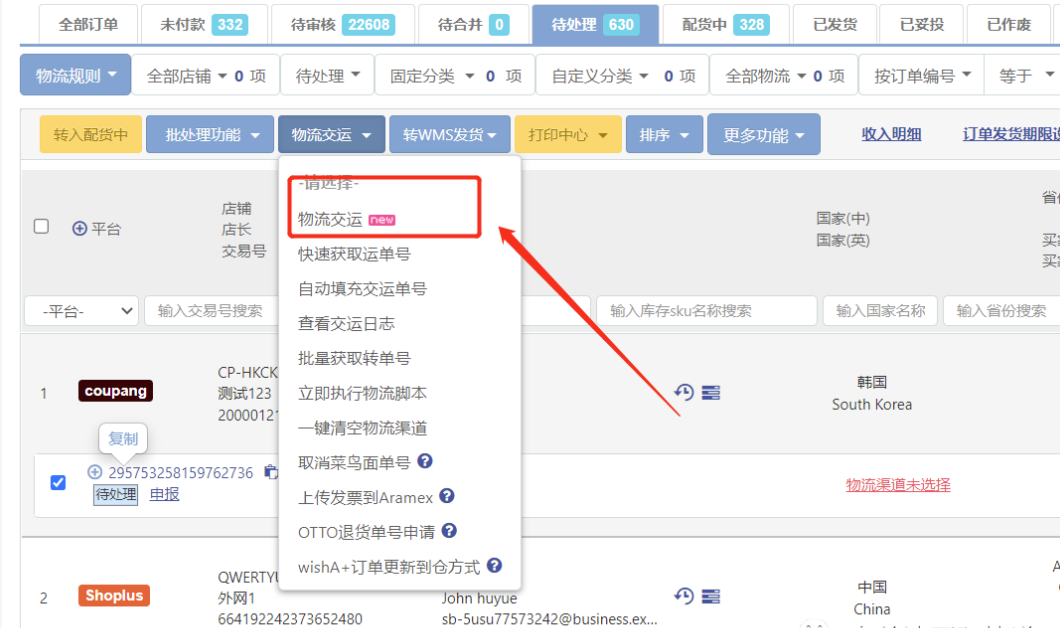Focus the 输入库存sku名称搜索 field
This screenshot has width=1060, height=628.
tap(706, 311)
